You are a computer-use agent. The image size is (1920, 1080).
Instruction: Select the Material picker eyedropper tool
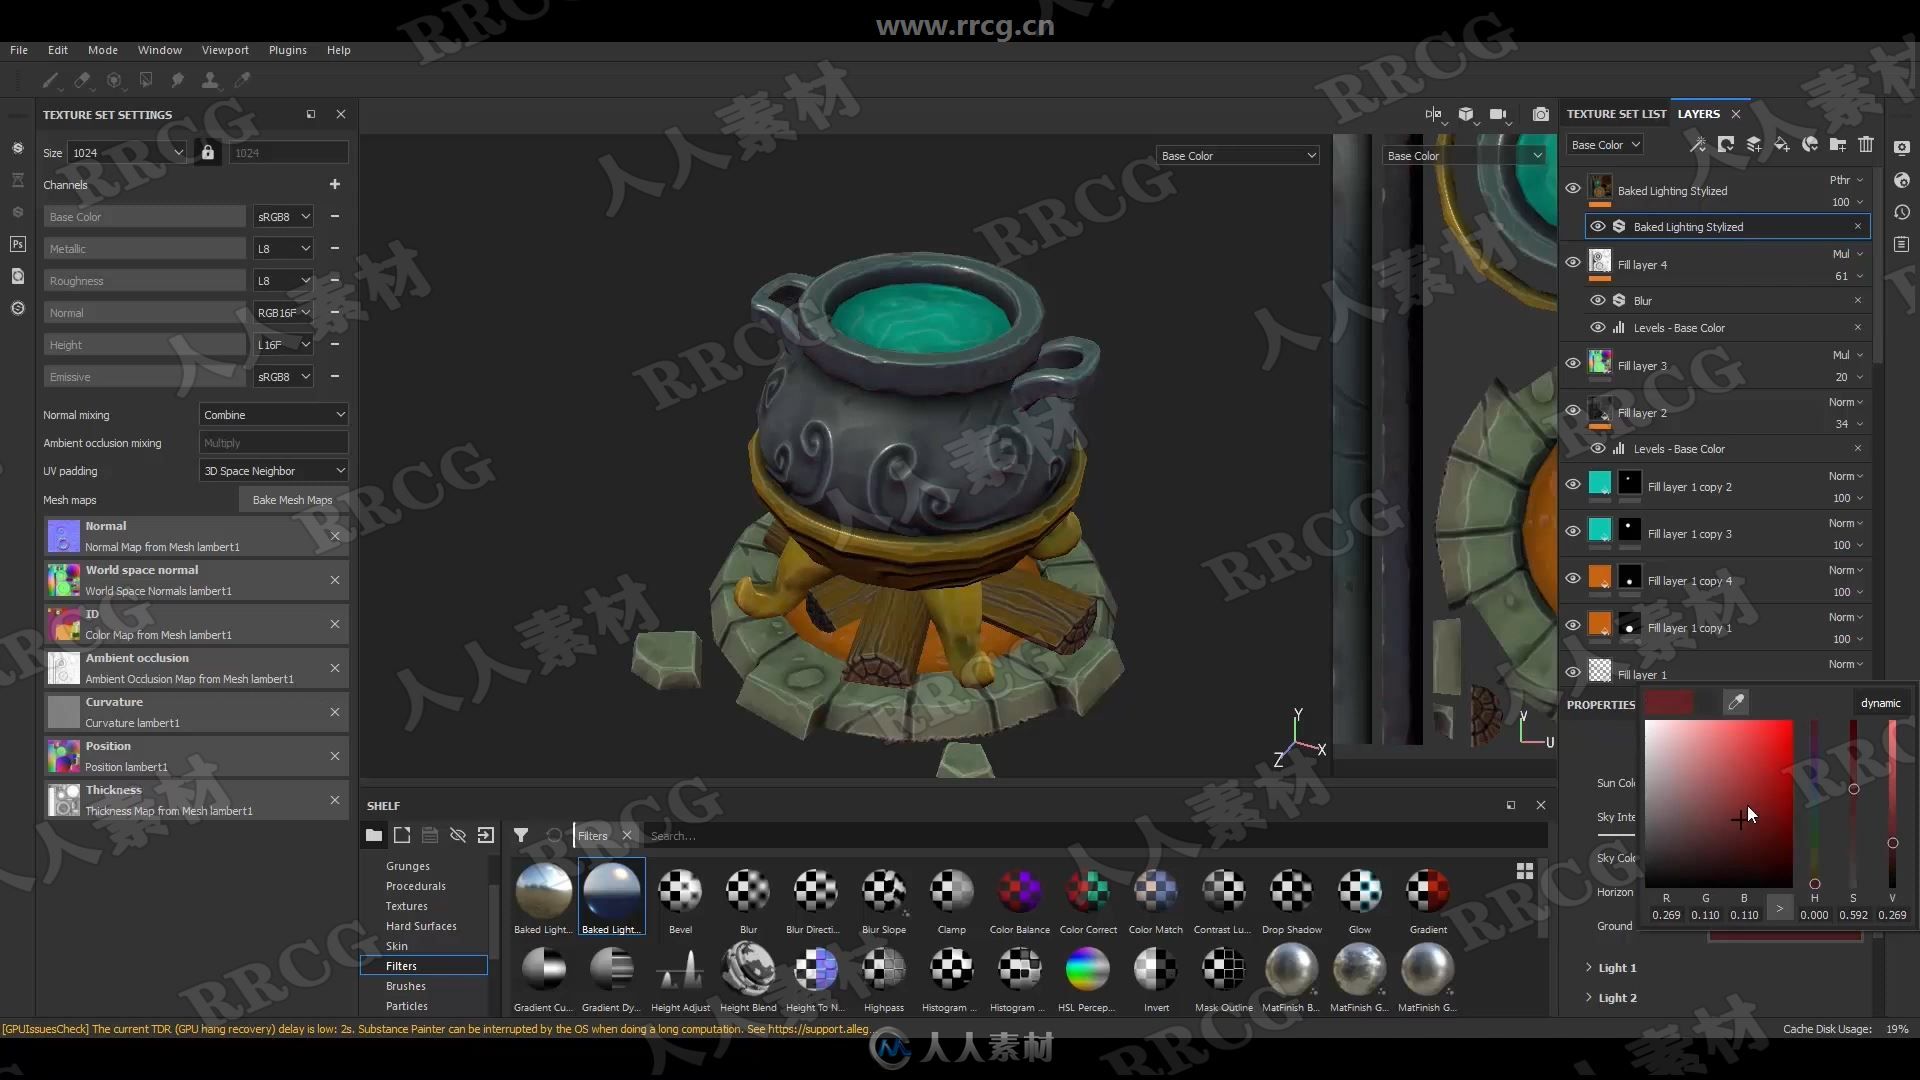pyautogui.click(x=242, y=81)
